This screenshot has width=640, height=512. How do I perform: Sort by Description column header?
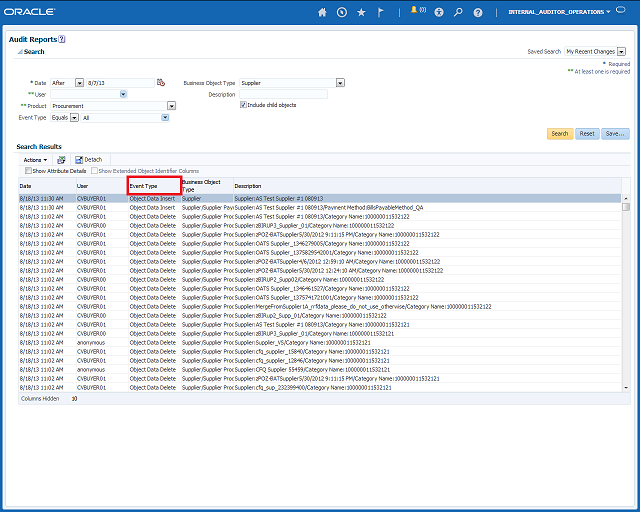pos(427,186)
